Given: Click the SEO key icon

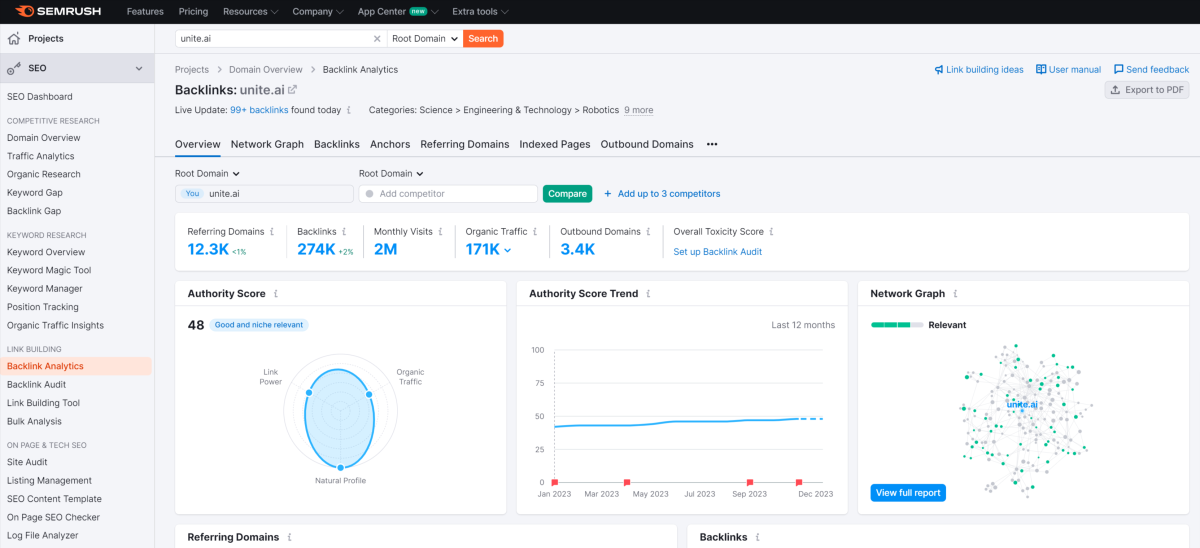Looking at the screenshot, I should pos(14,68).
